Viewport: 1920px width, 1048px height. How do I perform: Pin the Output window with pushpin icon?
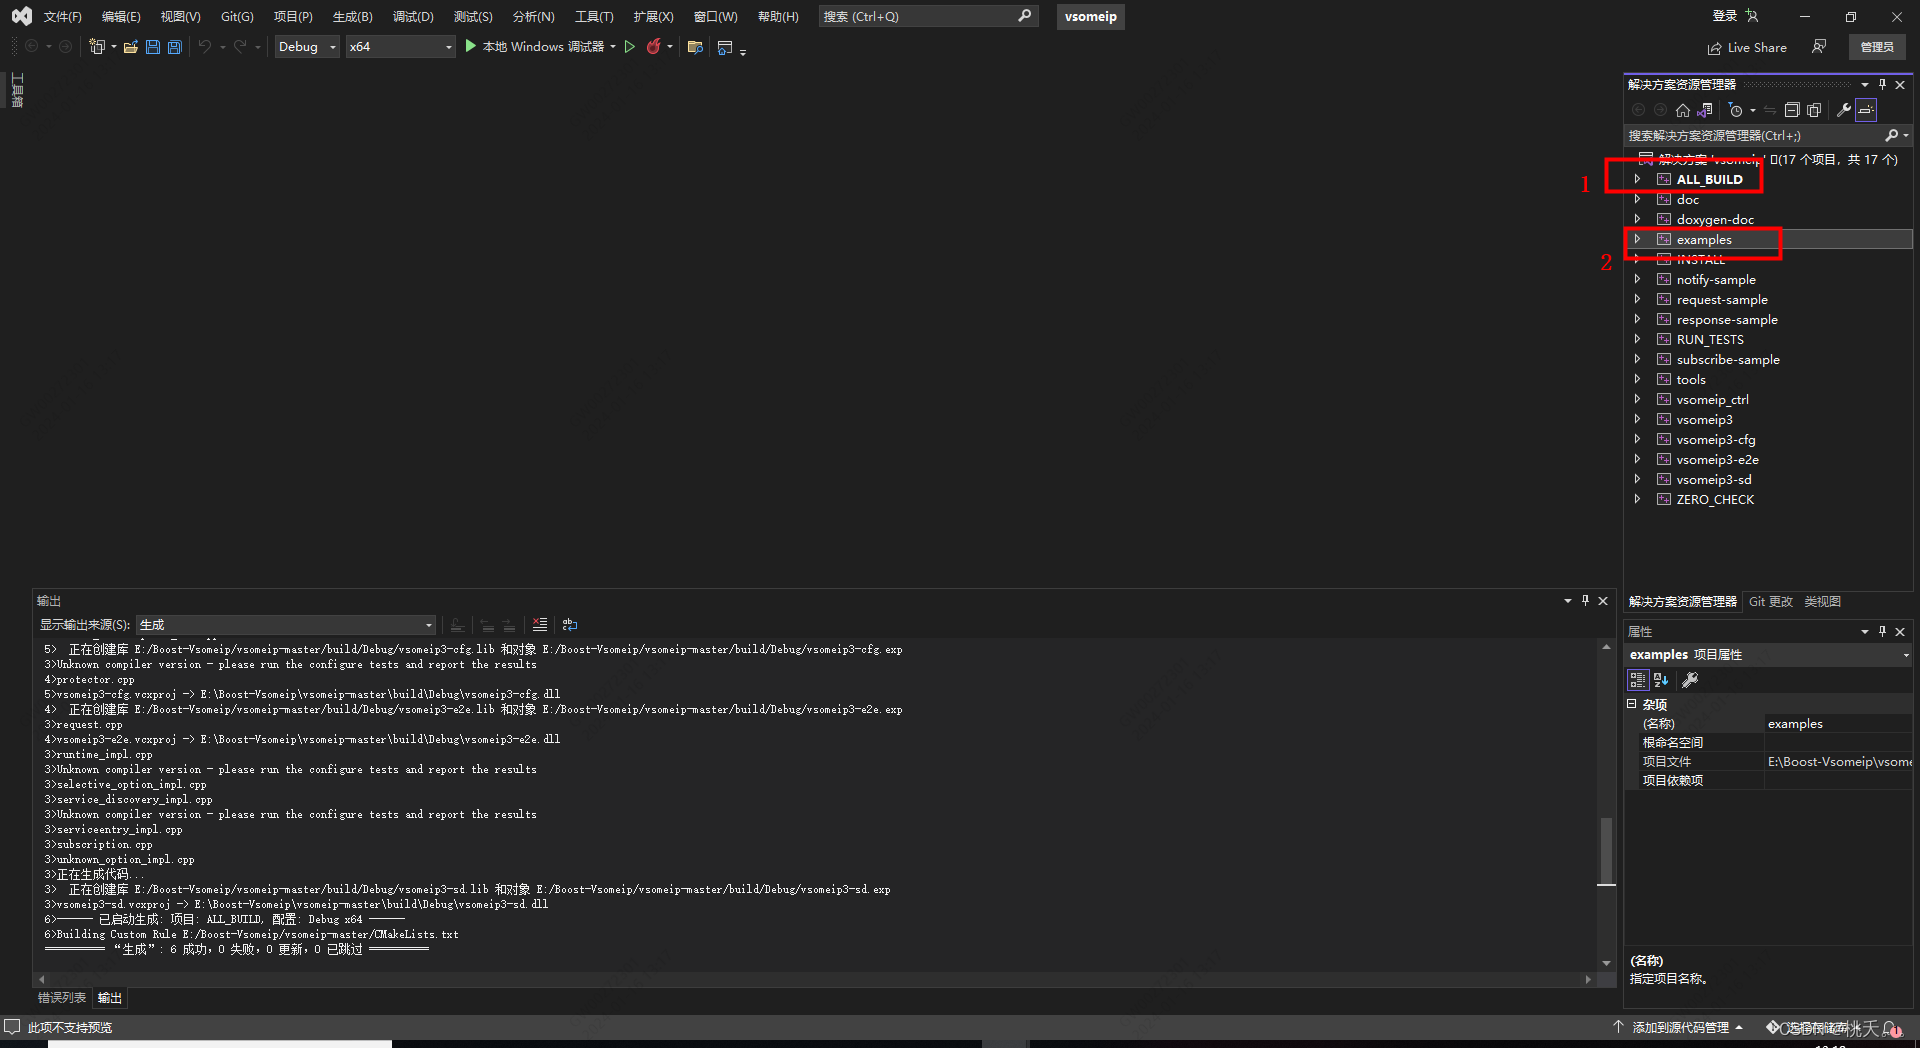[x=1585, y=600]
